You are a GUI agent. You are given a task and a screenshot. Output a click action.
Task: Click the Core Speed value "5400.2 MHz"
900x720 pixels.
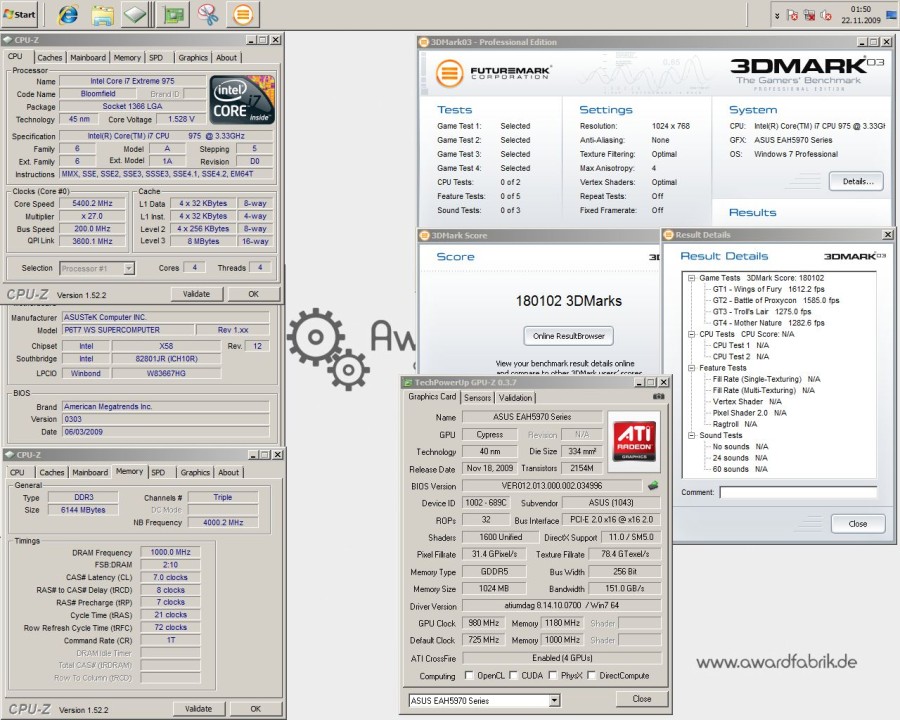92,203
